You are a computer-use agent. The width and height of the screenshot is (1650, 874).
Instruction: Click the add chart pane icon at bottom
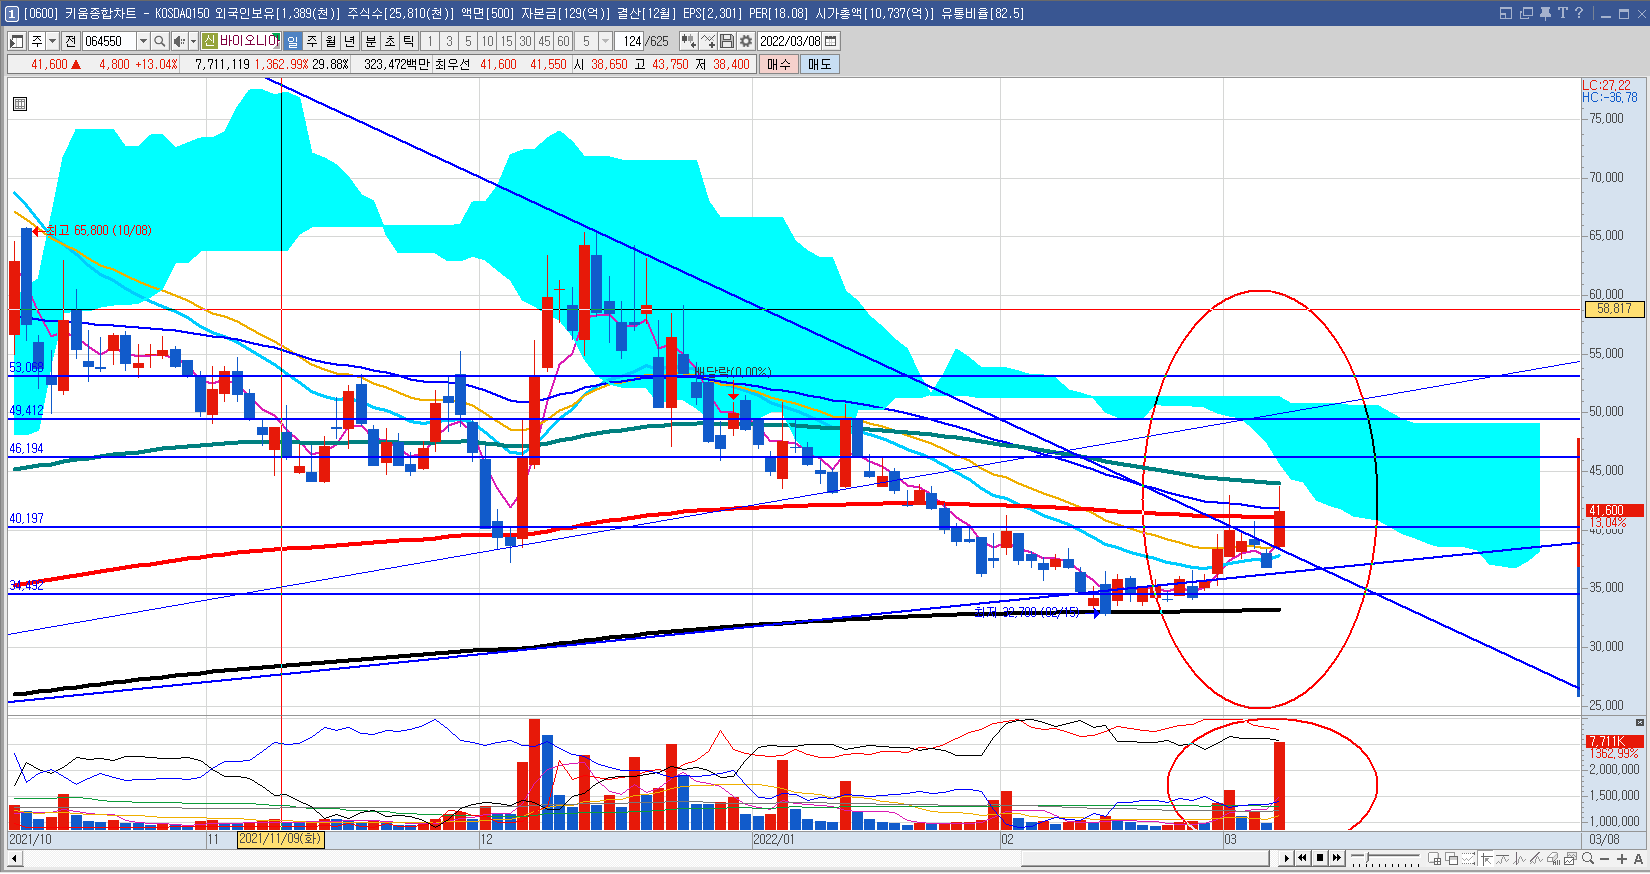1434,858
